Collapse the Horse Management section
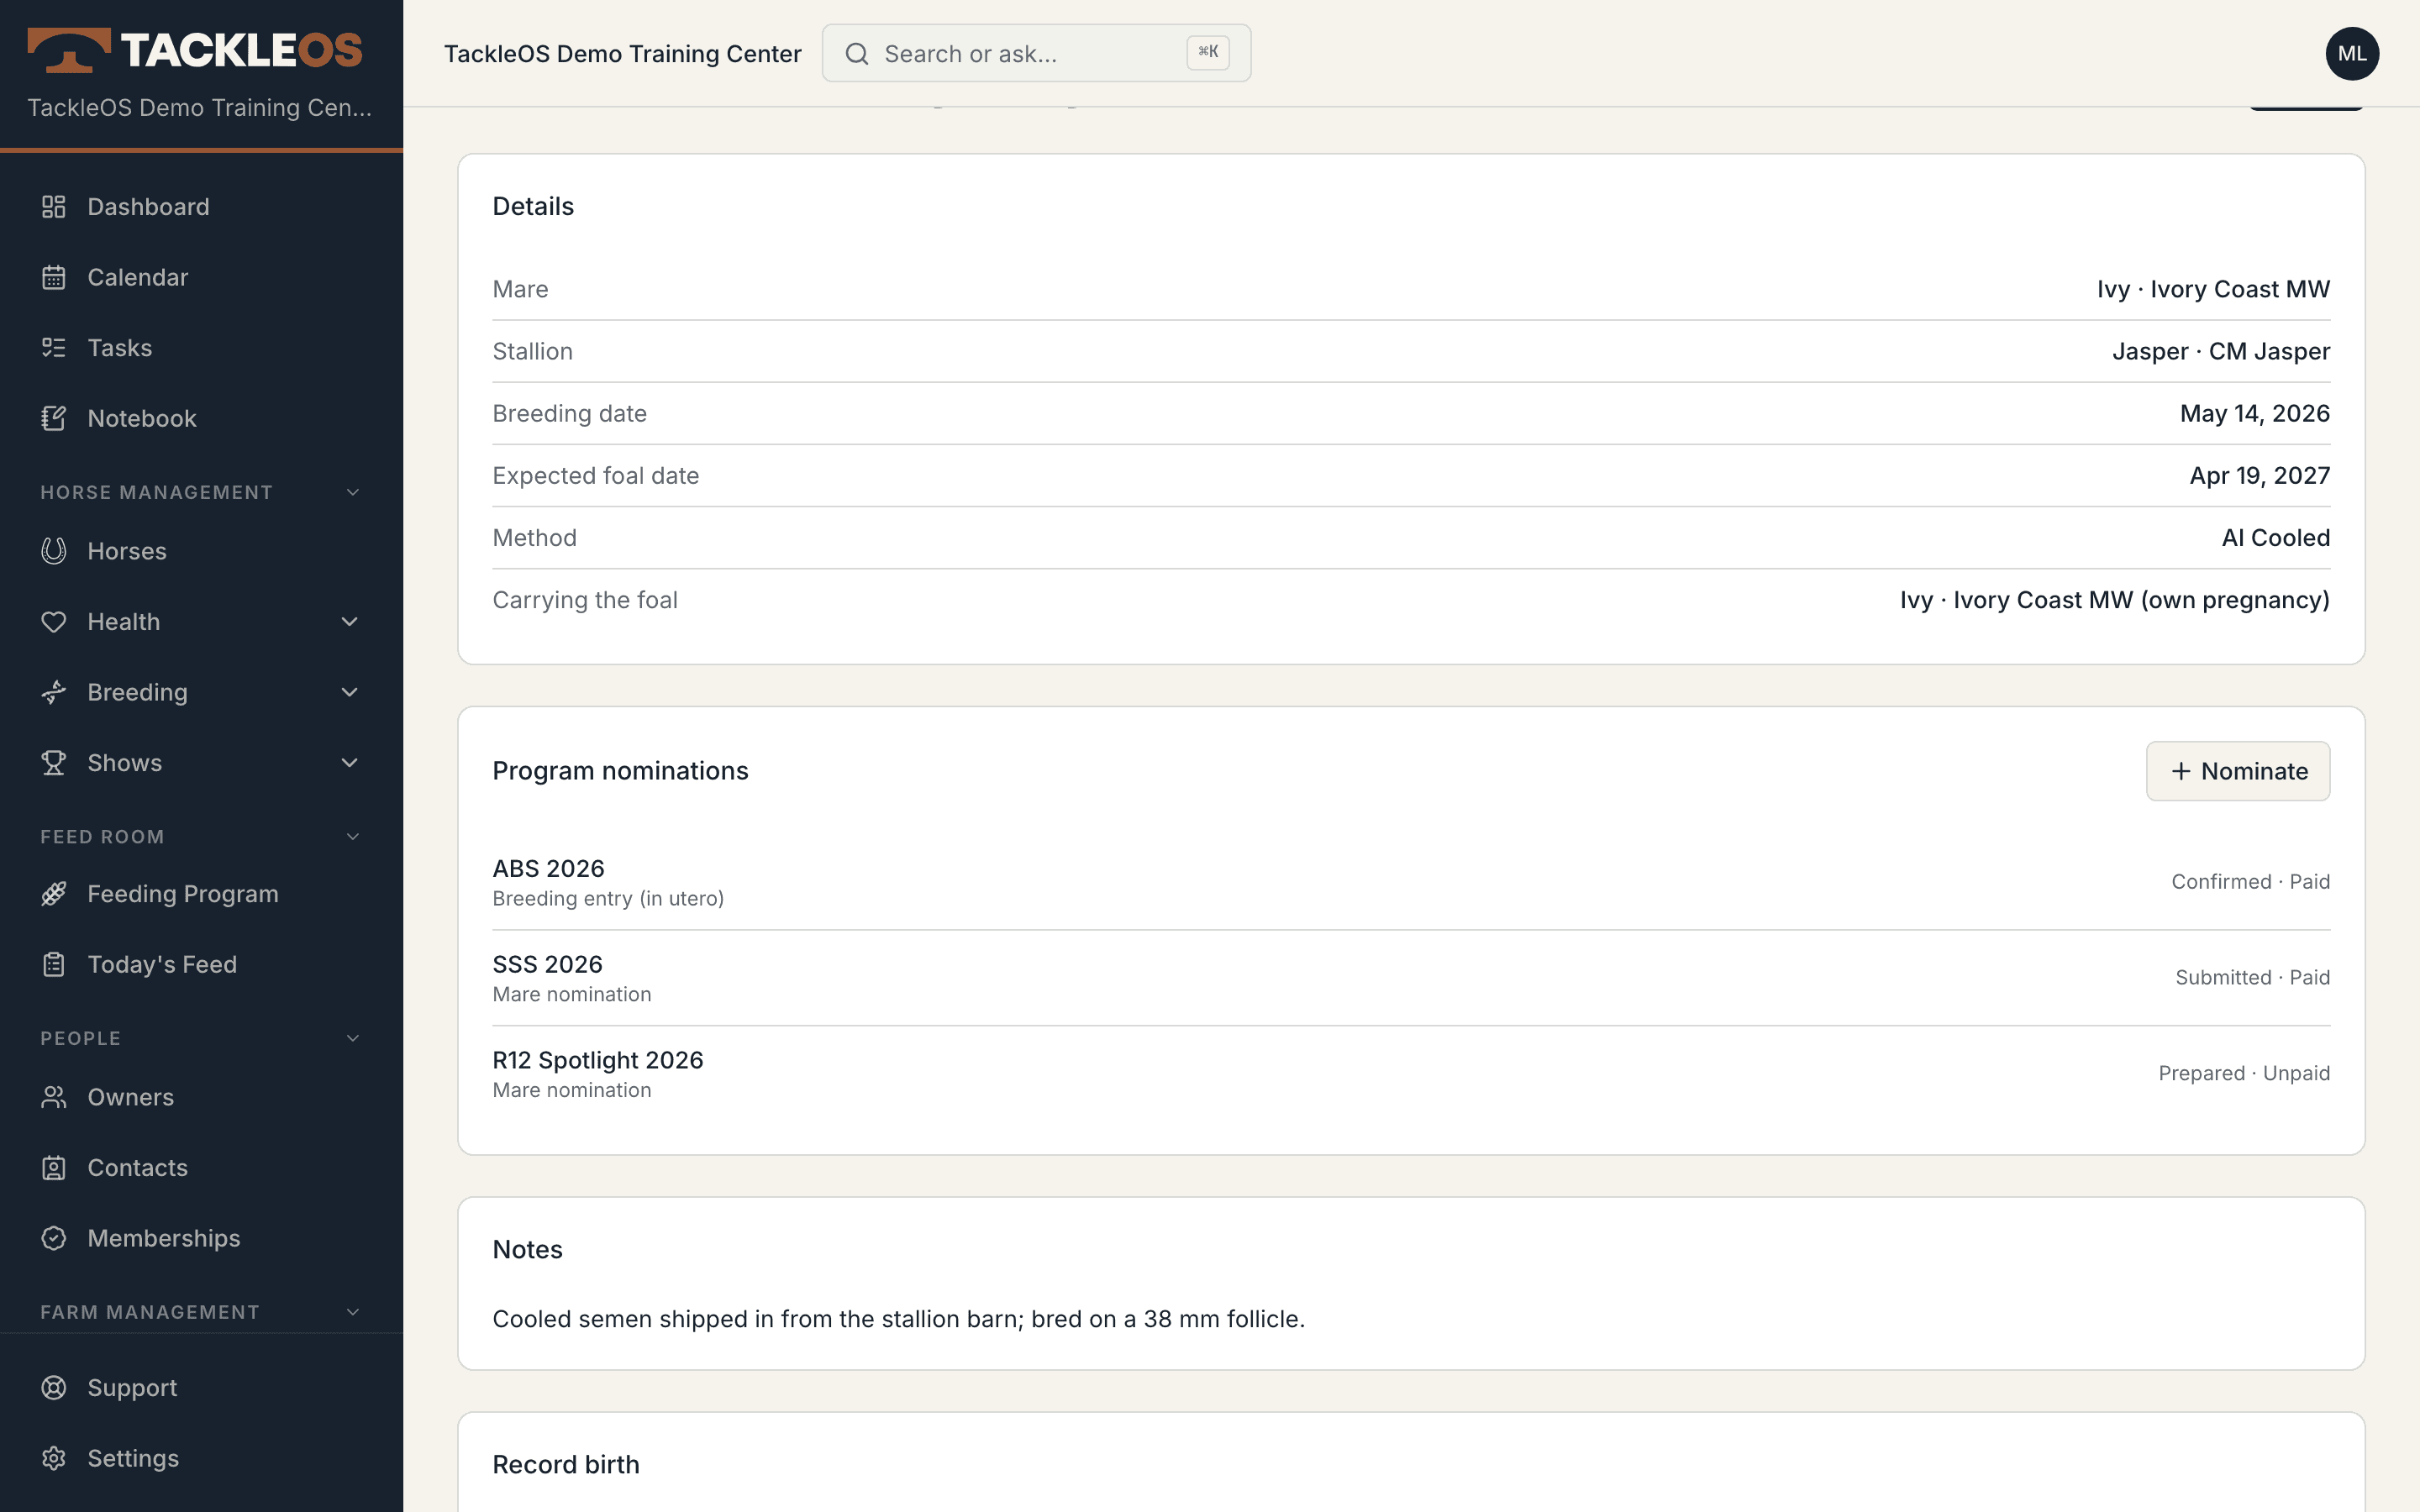This screenshot has width=2420, height=1512. coord(353,492)
